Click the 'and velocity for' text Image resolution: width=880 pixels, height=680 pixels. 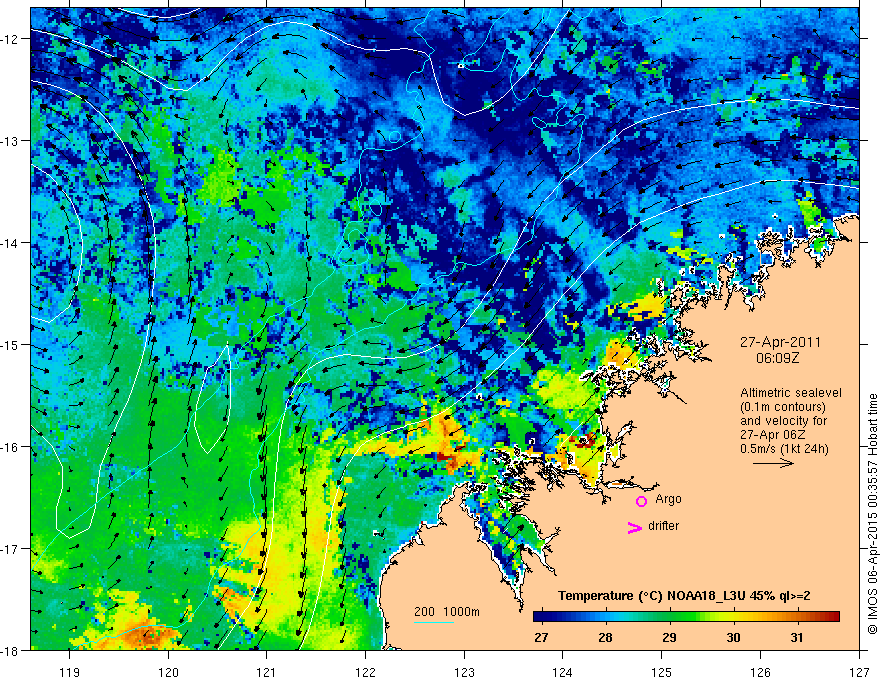click(783, 421)
